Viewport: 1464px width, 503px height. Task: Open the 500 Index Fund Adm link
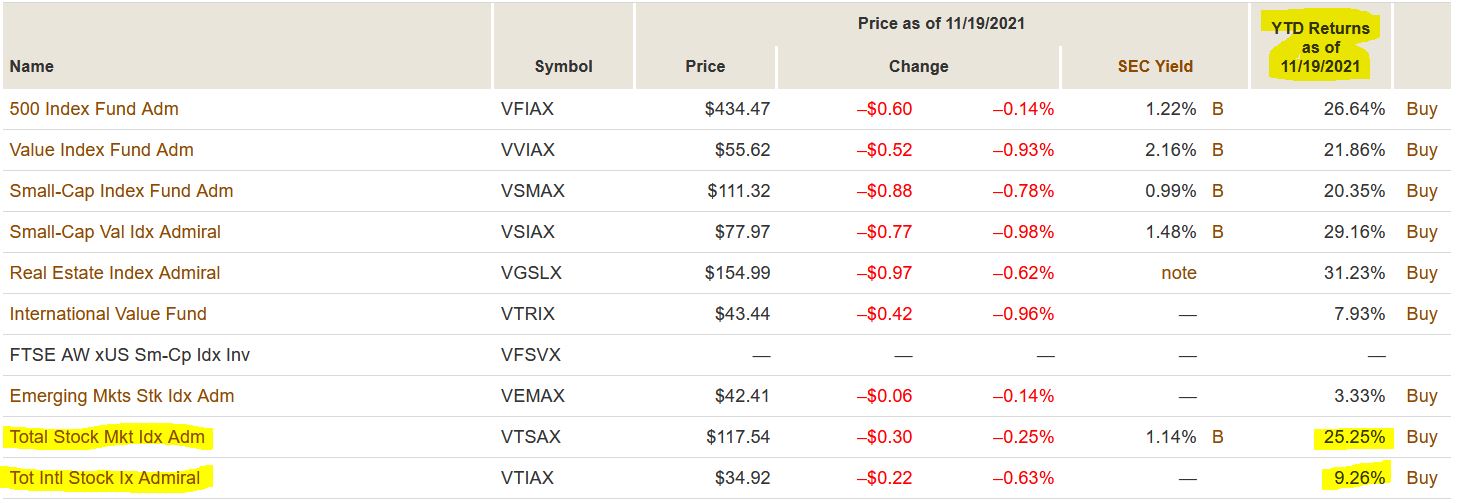tap(94, 108)
